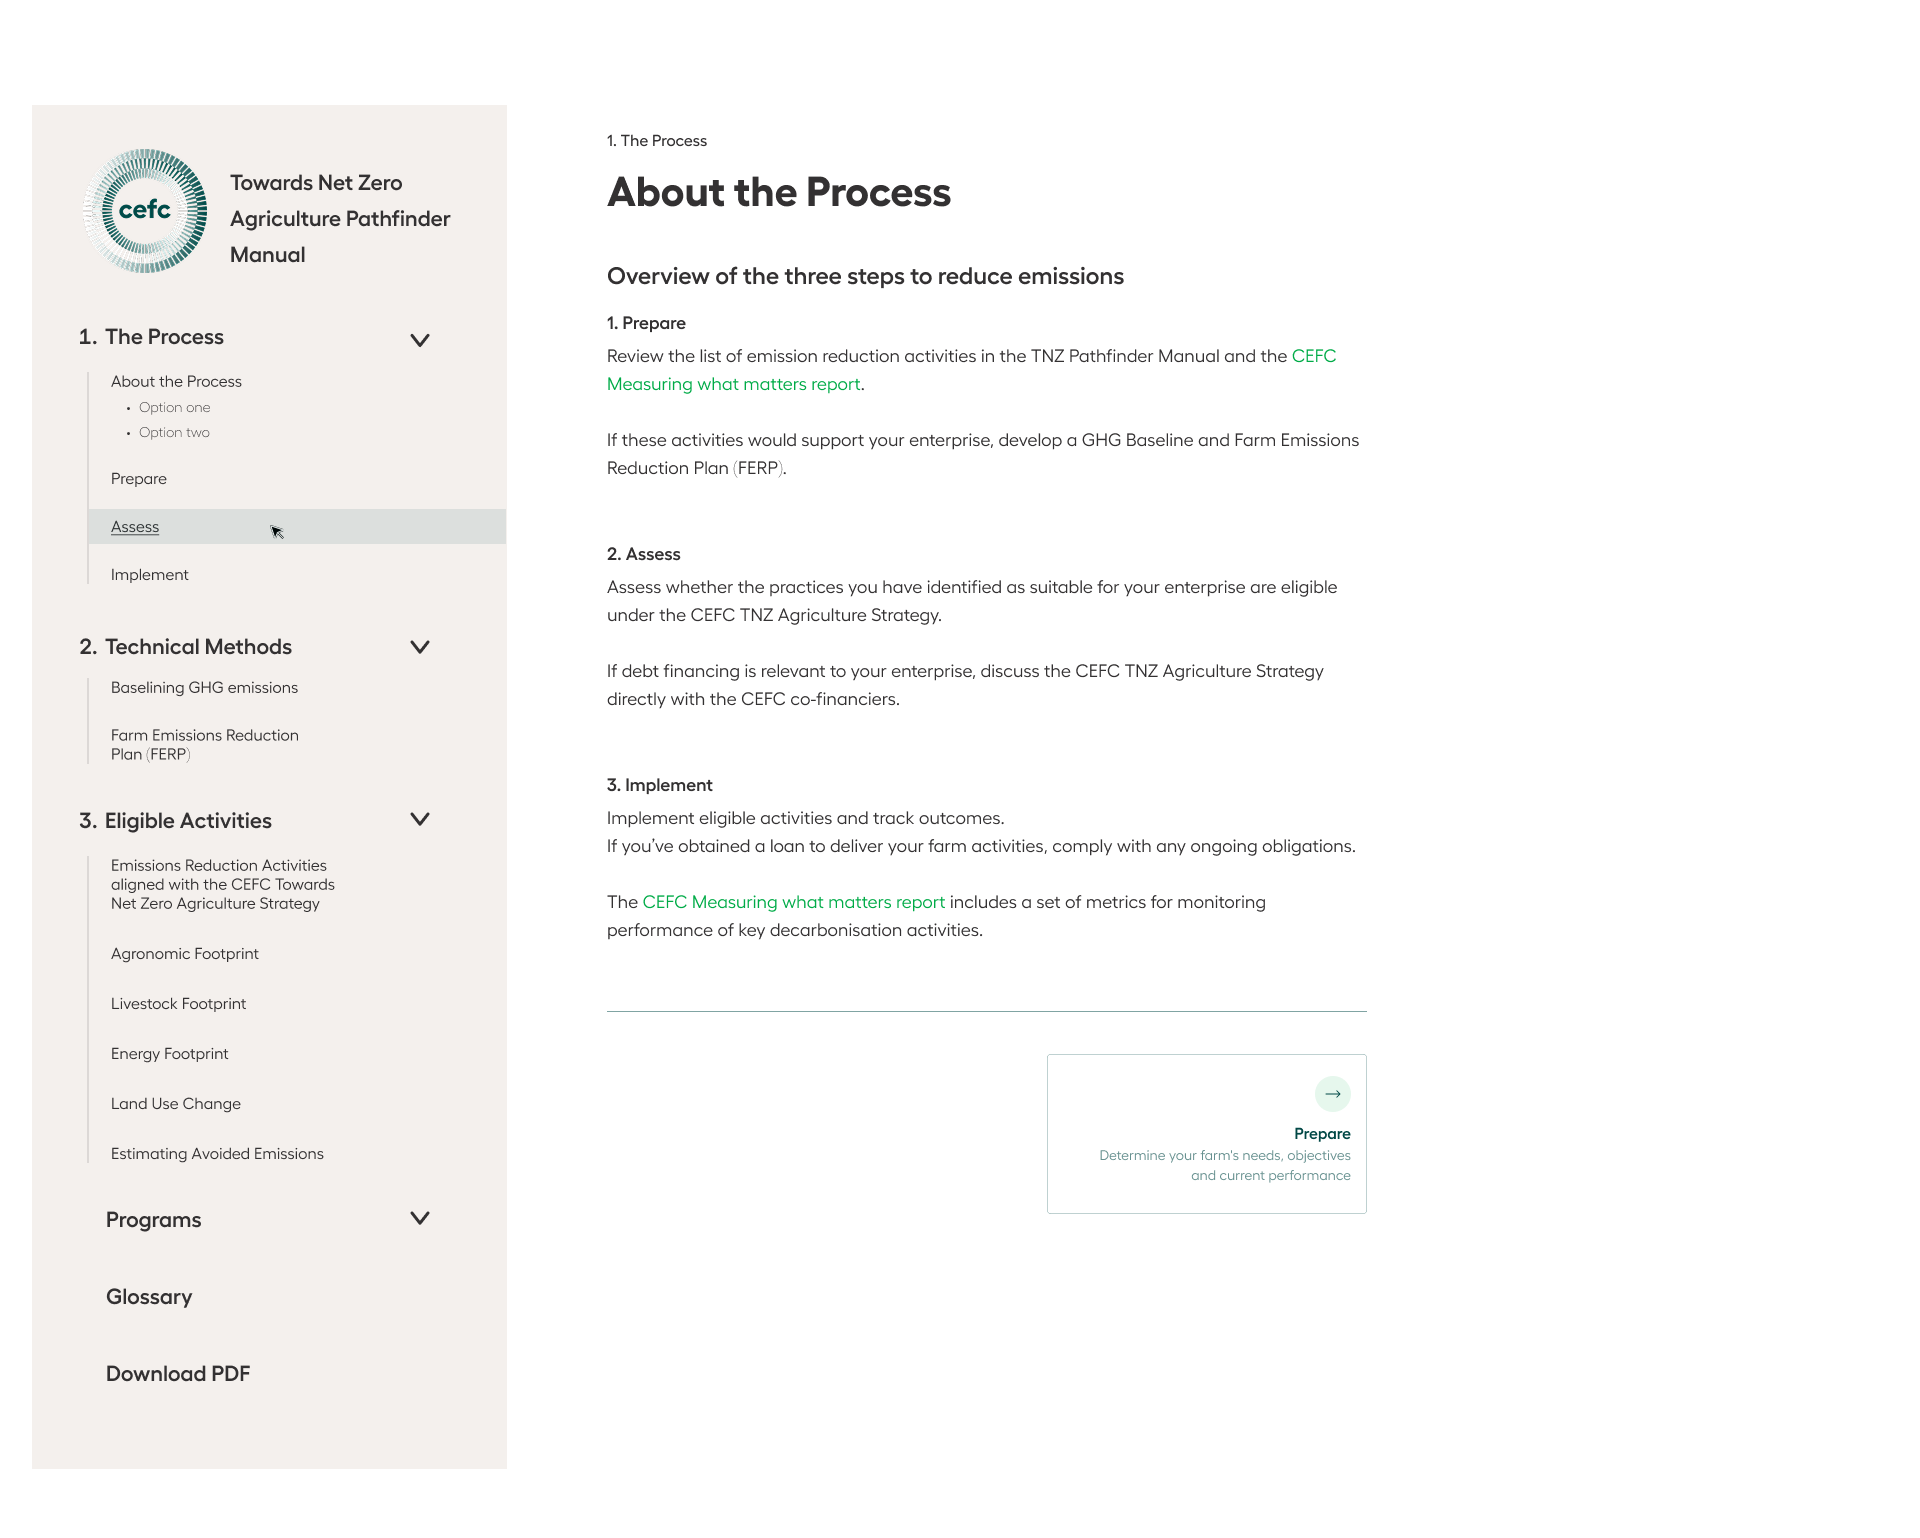Expand the Programs section chevron
This screenshot has width=1920, height=1538.
pos(420,1218)
